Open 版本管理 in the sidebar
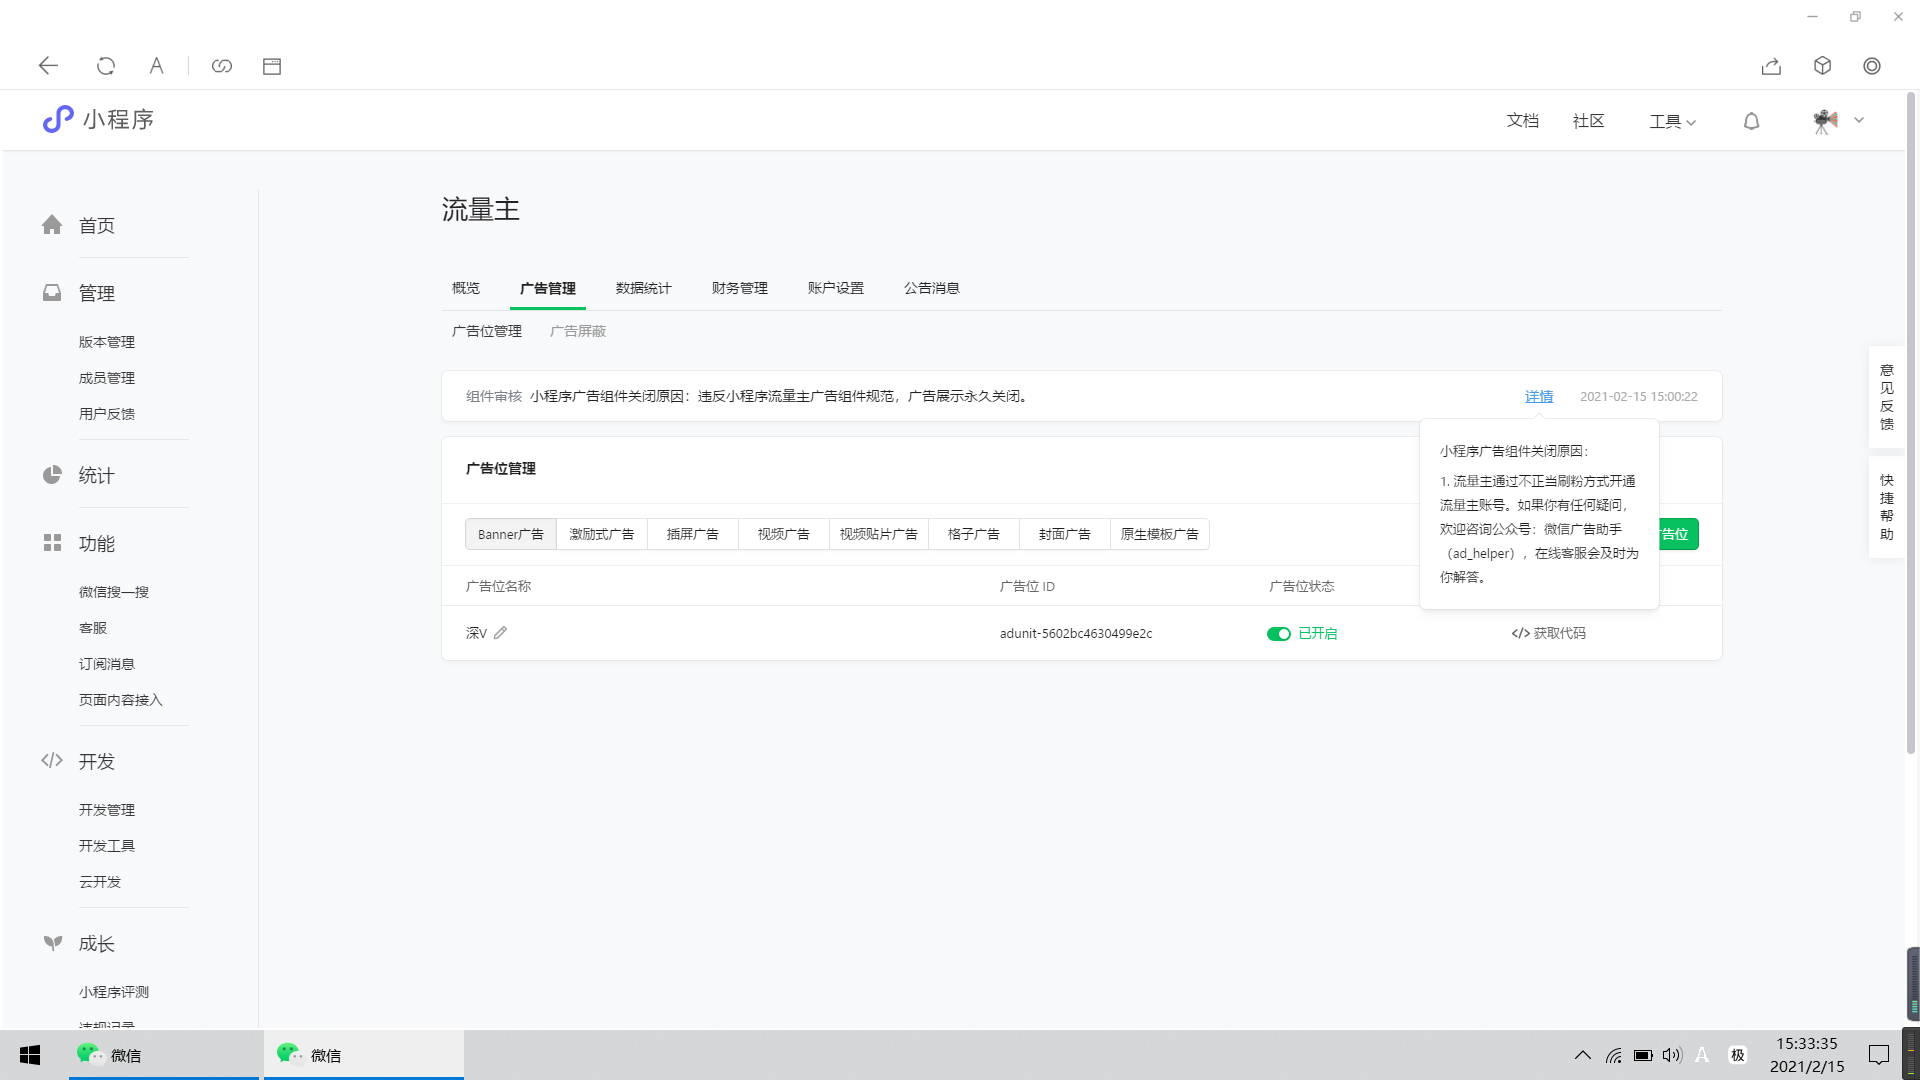The width and height of the screenshot is (1920, 1080). [107, 342]
